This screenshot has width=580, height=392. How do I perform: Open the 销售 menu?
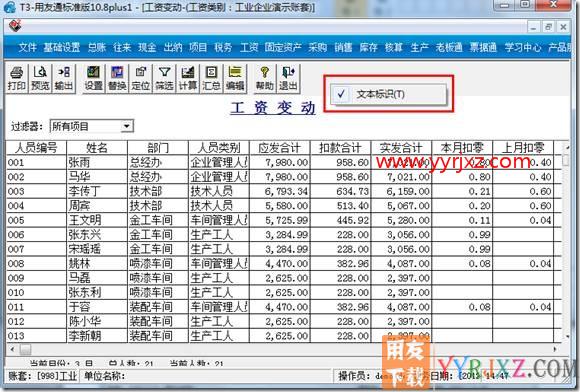(x=343, y=47)
